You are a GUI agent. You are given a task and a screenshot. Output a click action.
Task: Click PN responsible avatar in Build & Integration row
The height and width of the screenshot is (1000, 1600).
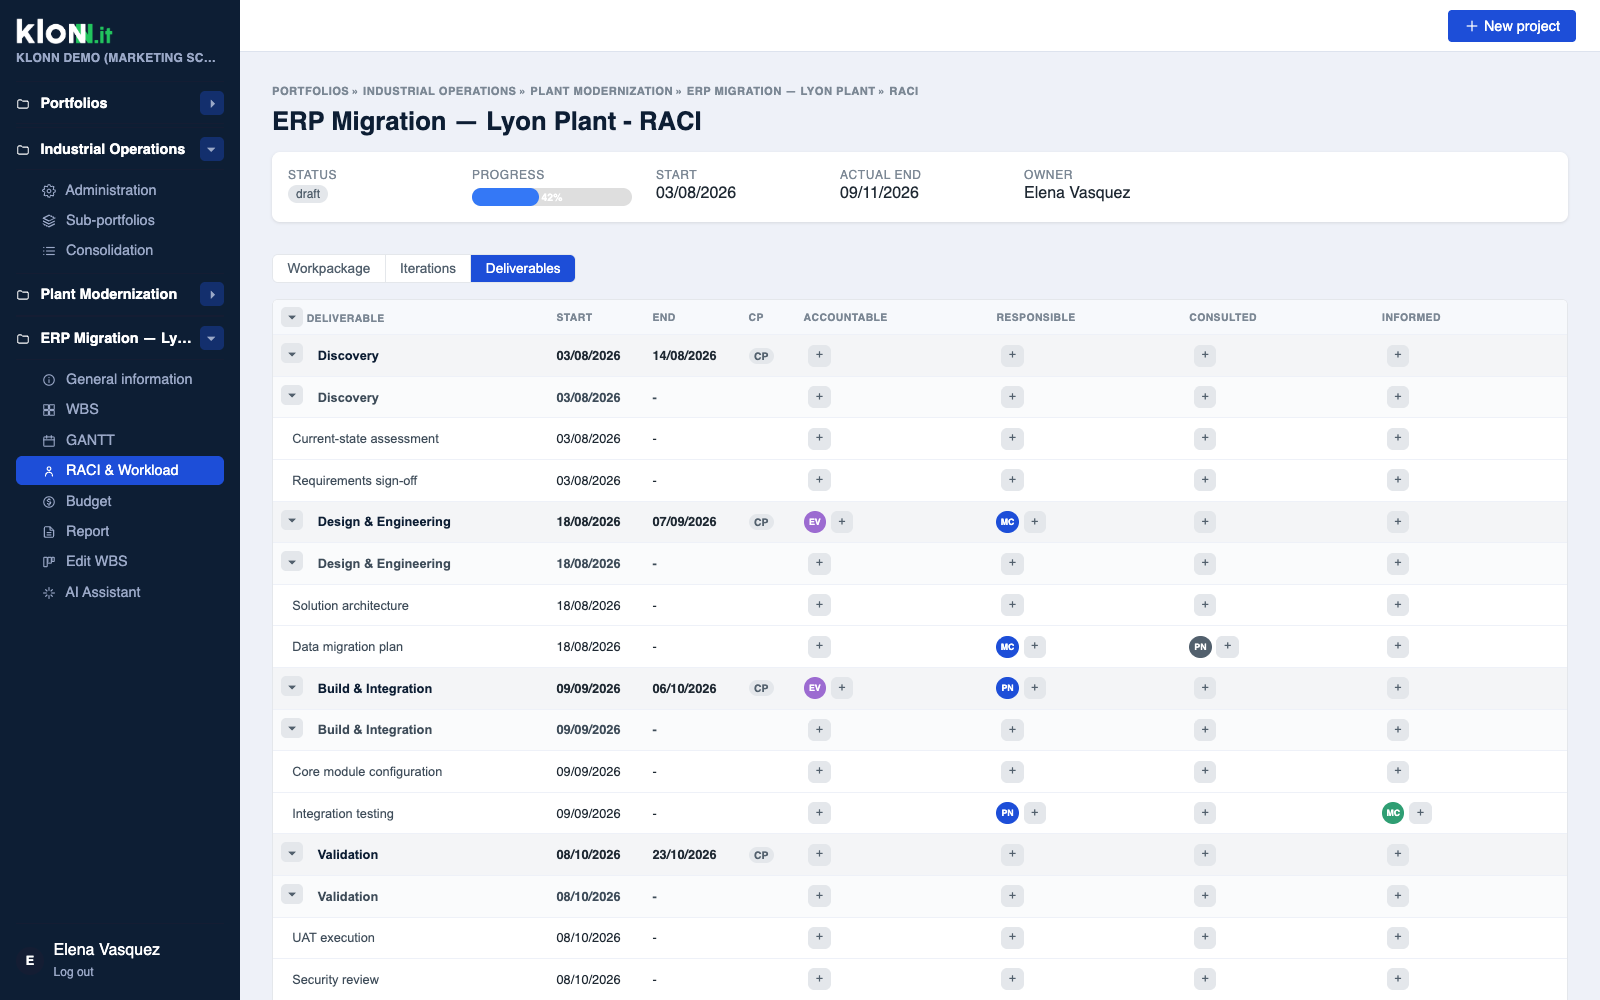click(x=1007, y=688)
